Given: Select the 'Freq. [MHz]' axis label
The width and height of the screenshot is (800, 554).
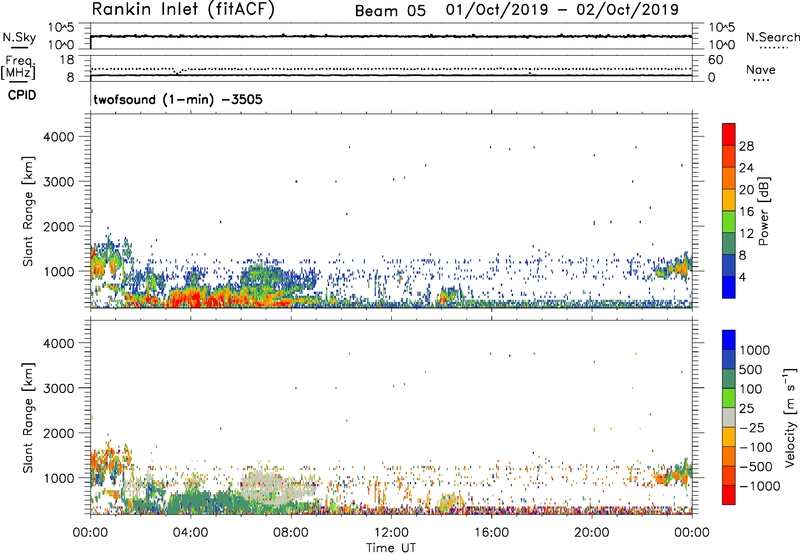Looking at the screenshot, I should tap(19, 68).
